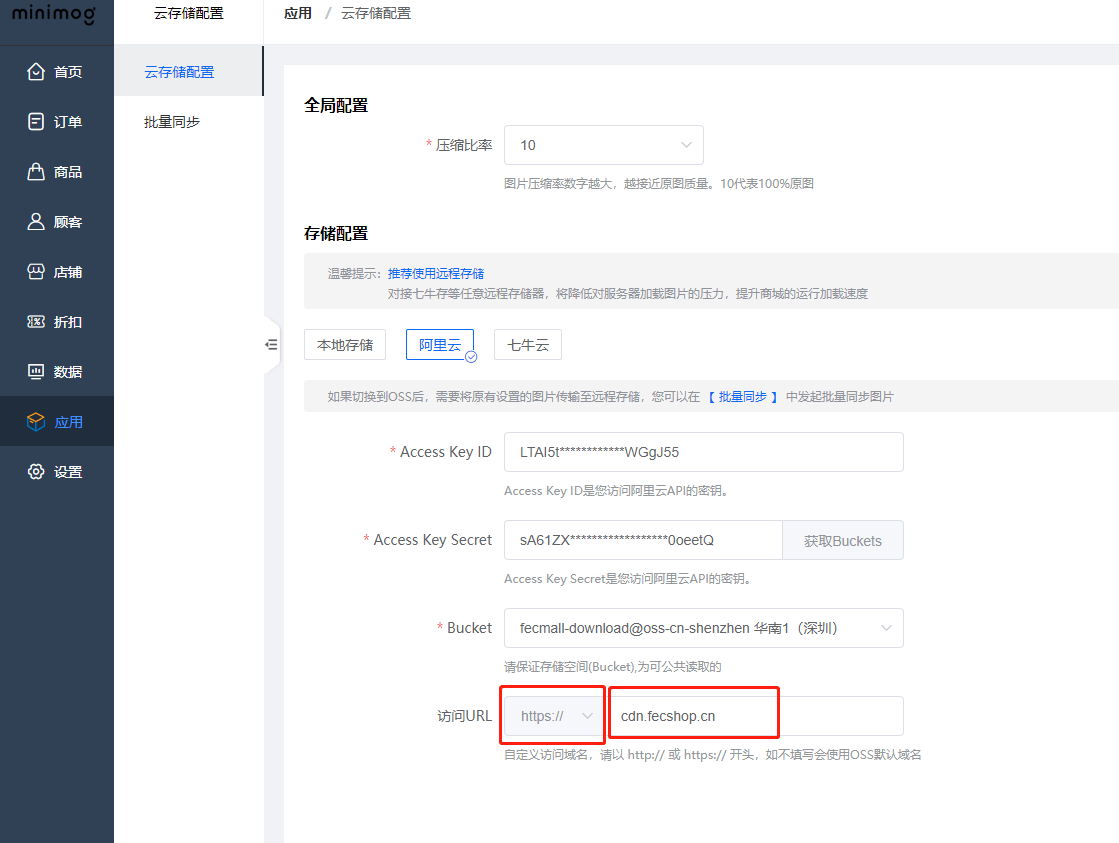Click the order icon beside 订单
This screenshot has width=1119, height=843.
pos(36,121)
